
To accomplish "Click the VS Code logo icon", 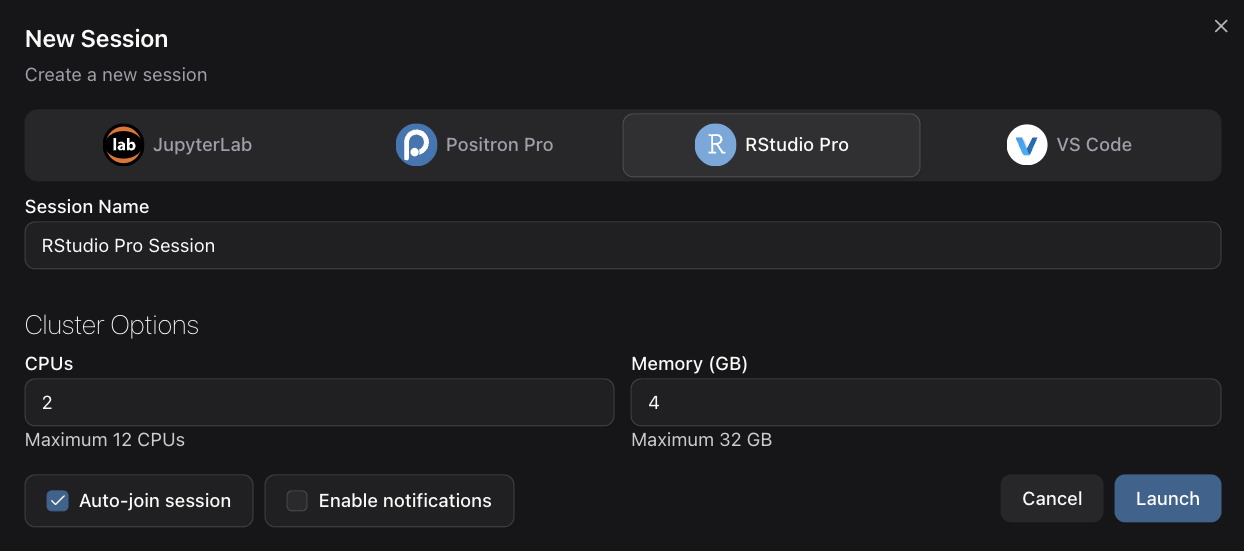I will pyautogui.click(x=1027, y=145).
